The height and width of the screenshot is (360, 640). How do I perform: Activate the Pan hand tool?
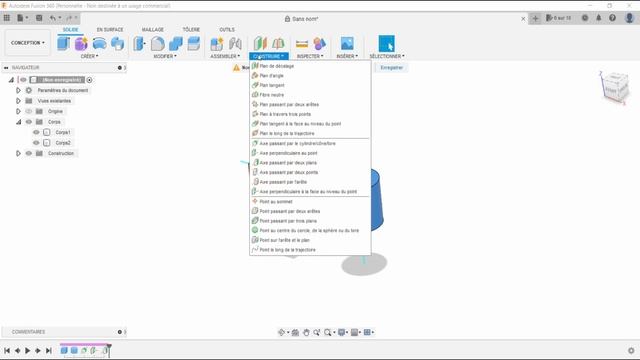pos(306,332)
